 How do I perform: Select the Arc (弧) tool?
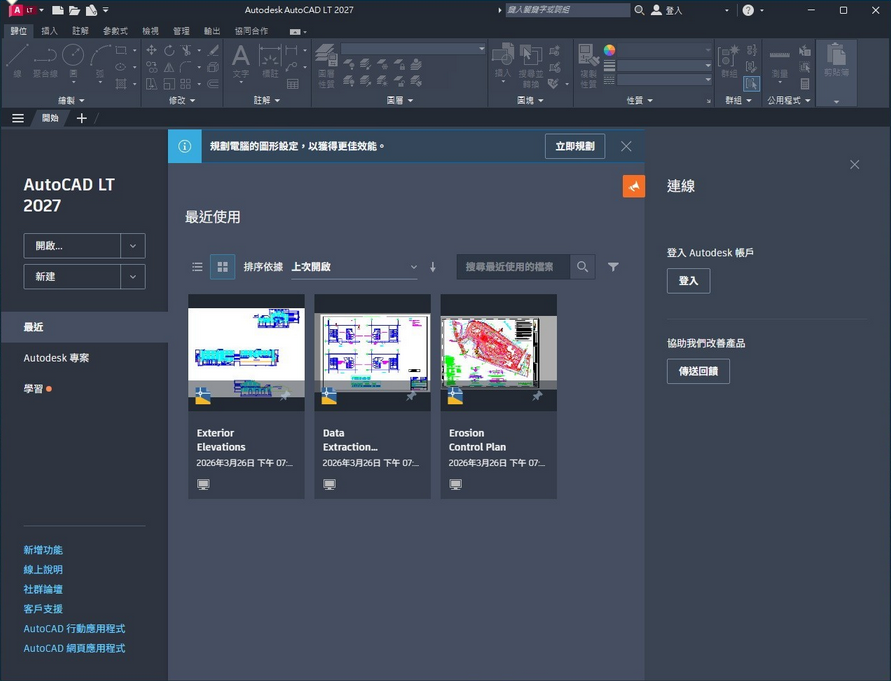click(x=100, y=60)
